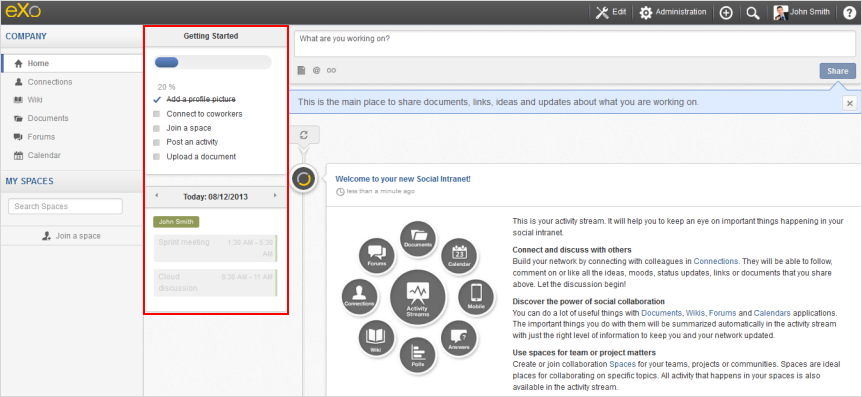Viewport: 862px width, 397px height.
Task: Close the blue info tip banner
Action: click(849, 103)
